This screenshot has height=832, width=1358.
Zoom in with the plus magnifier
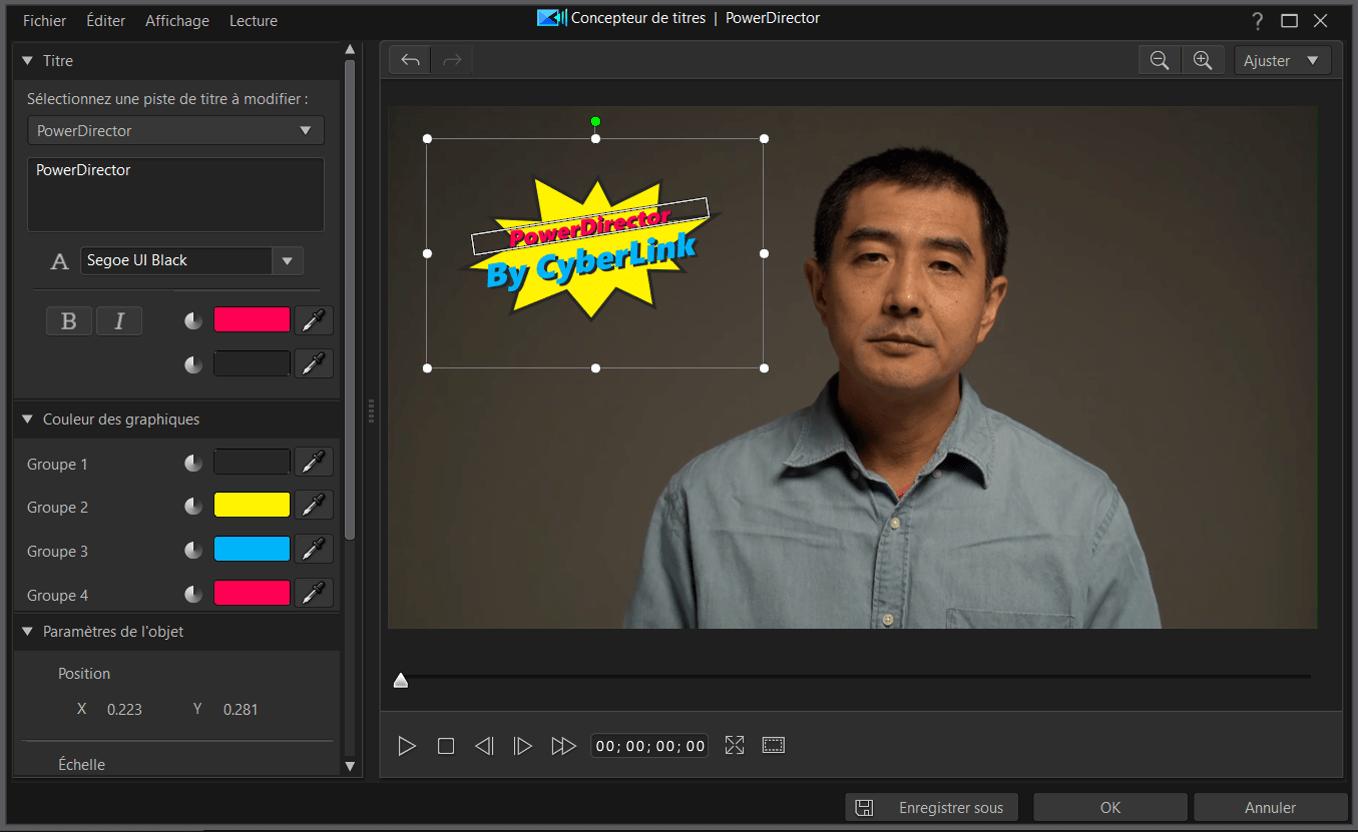(x=1203, y=60)
